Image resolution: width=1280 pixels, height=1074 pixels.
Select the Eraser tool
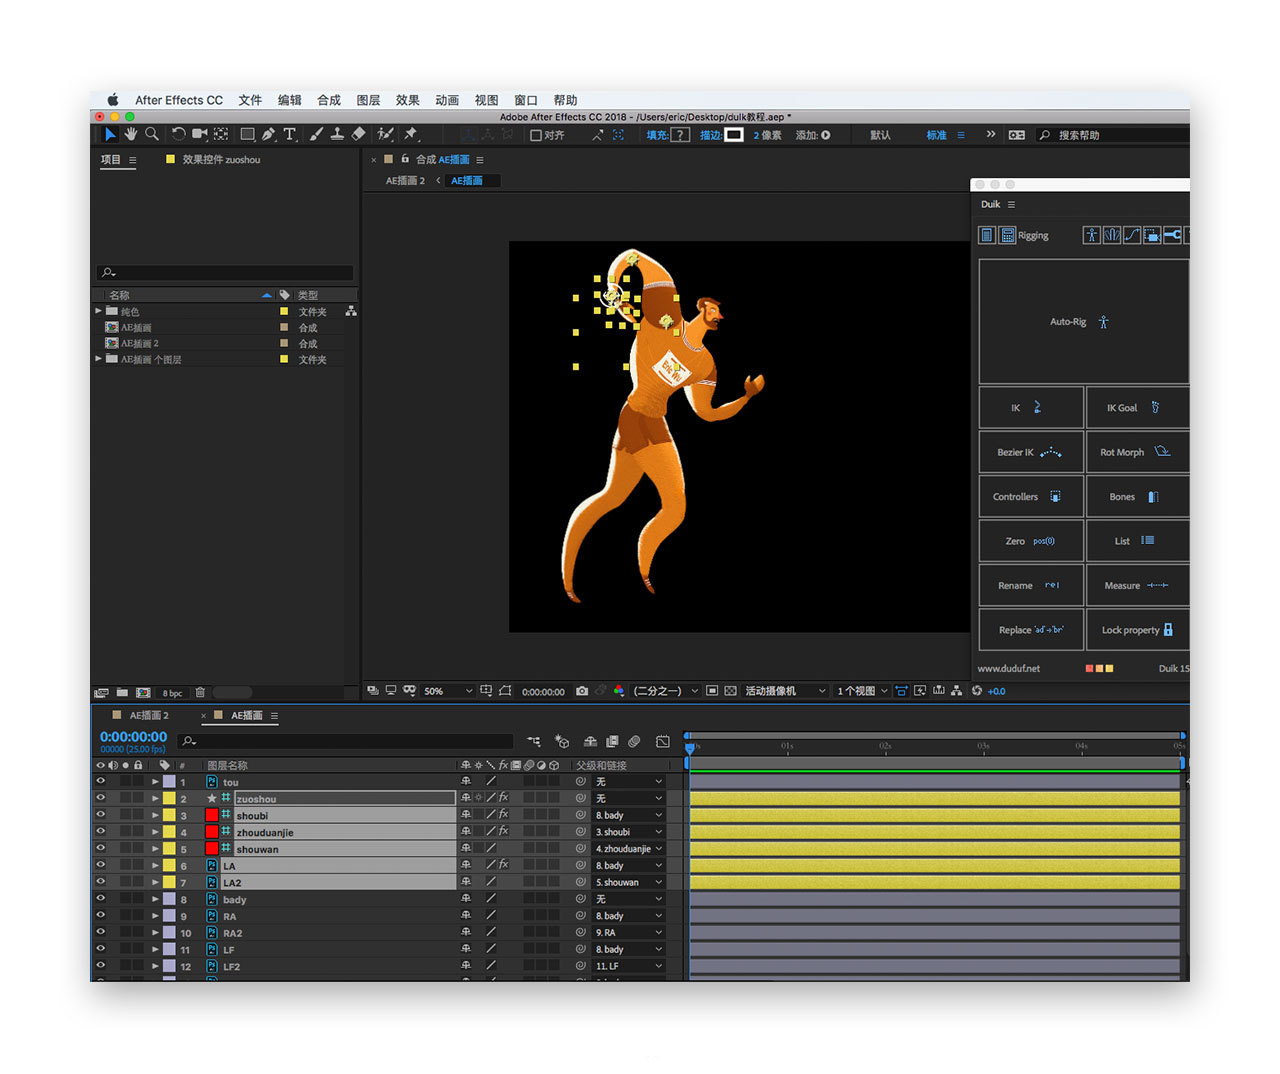[358, 134]
